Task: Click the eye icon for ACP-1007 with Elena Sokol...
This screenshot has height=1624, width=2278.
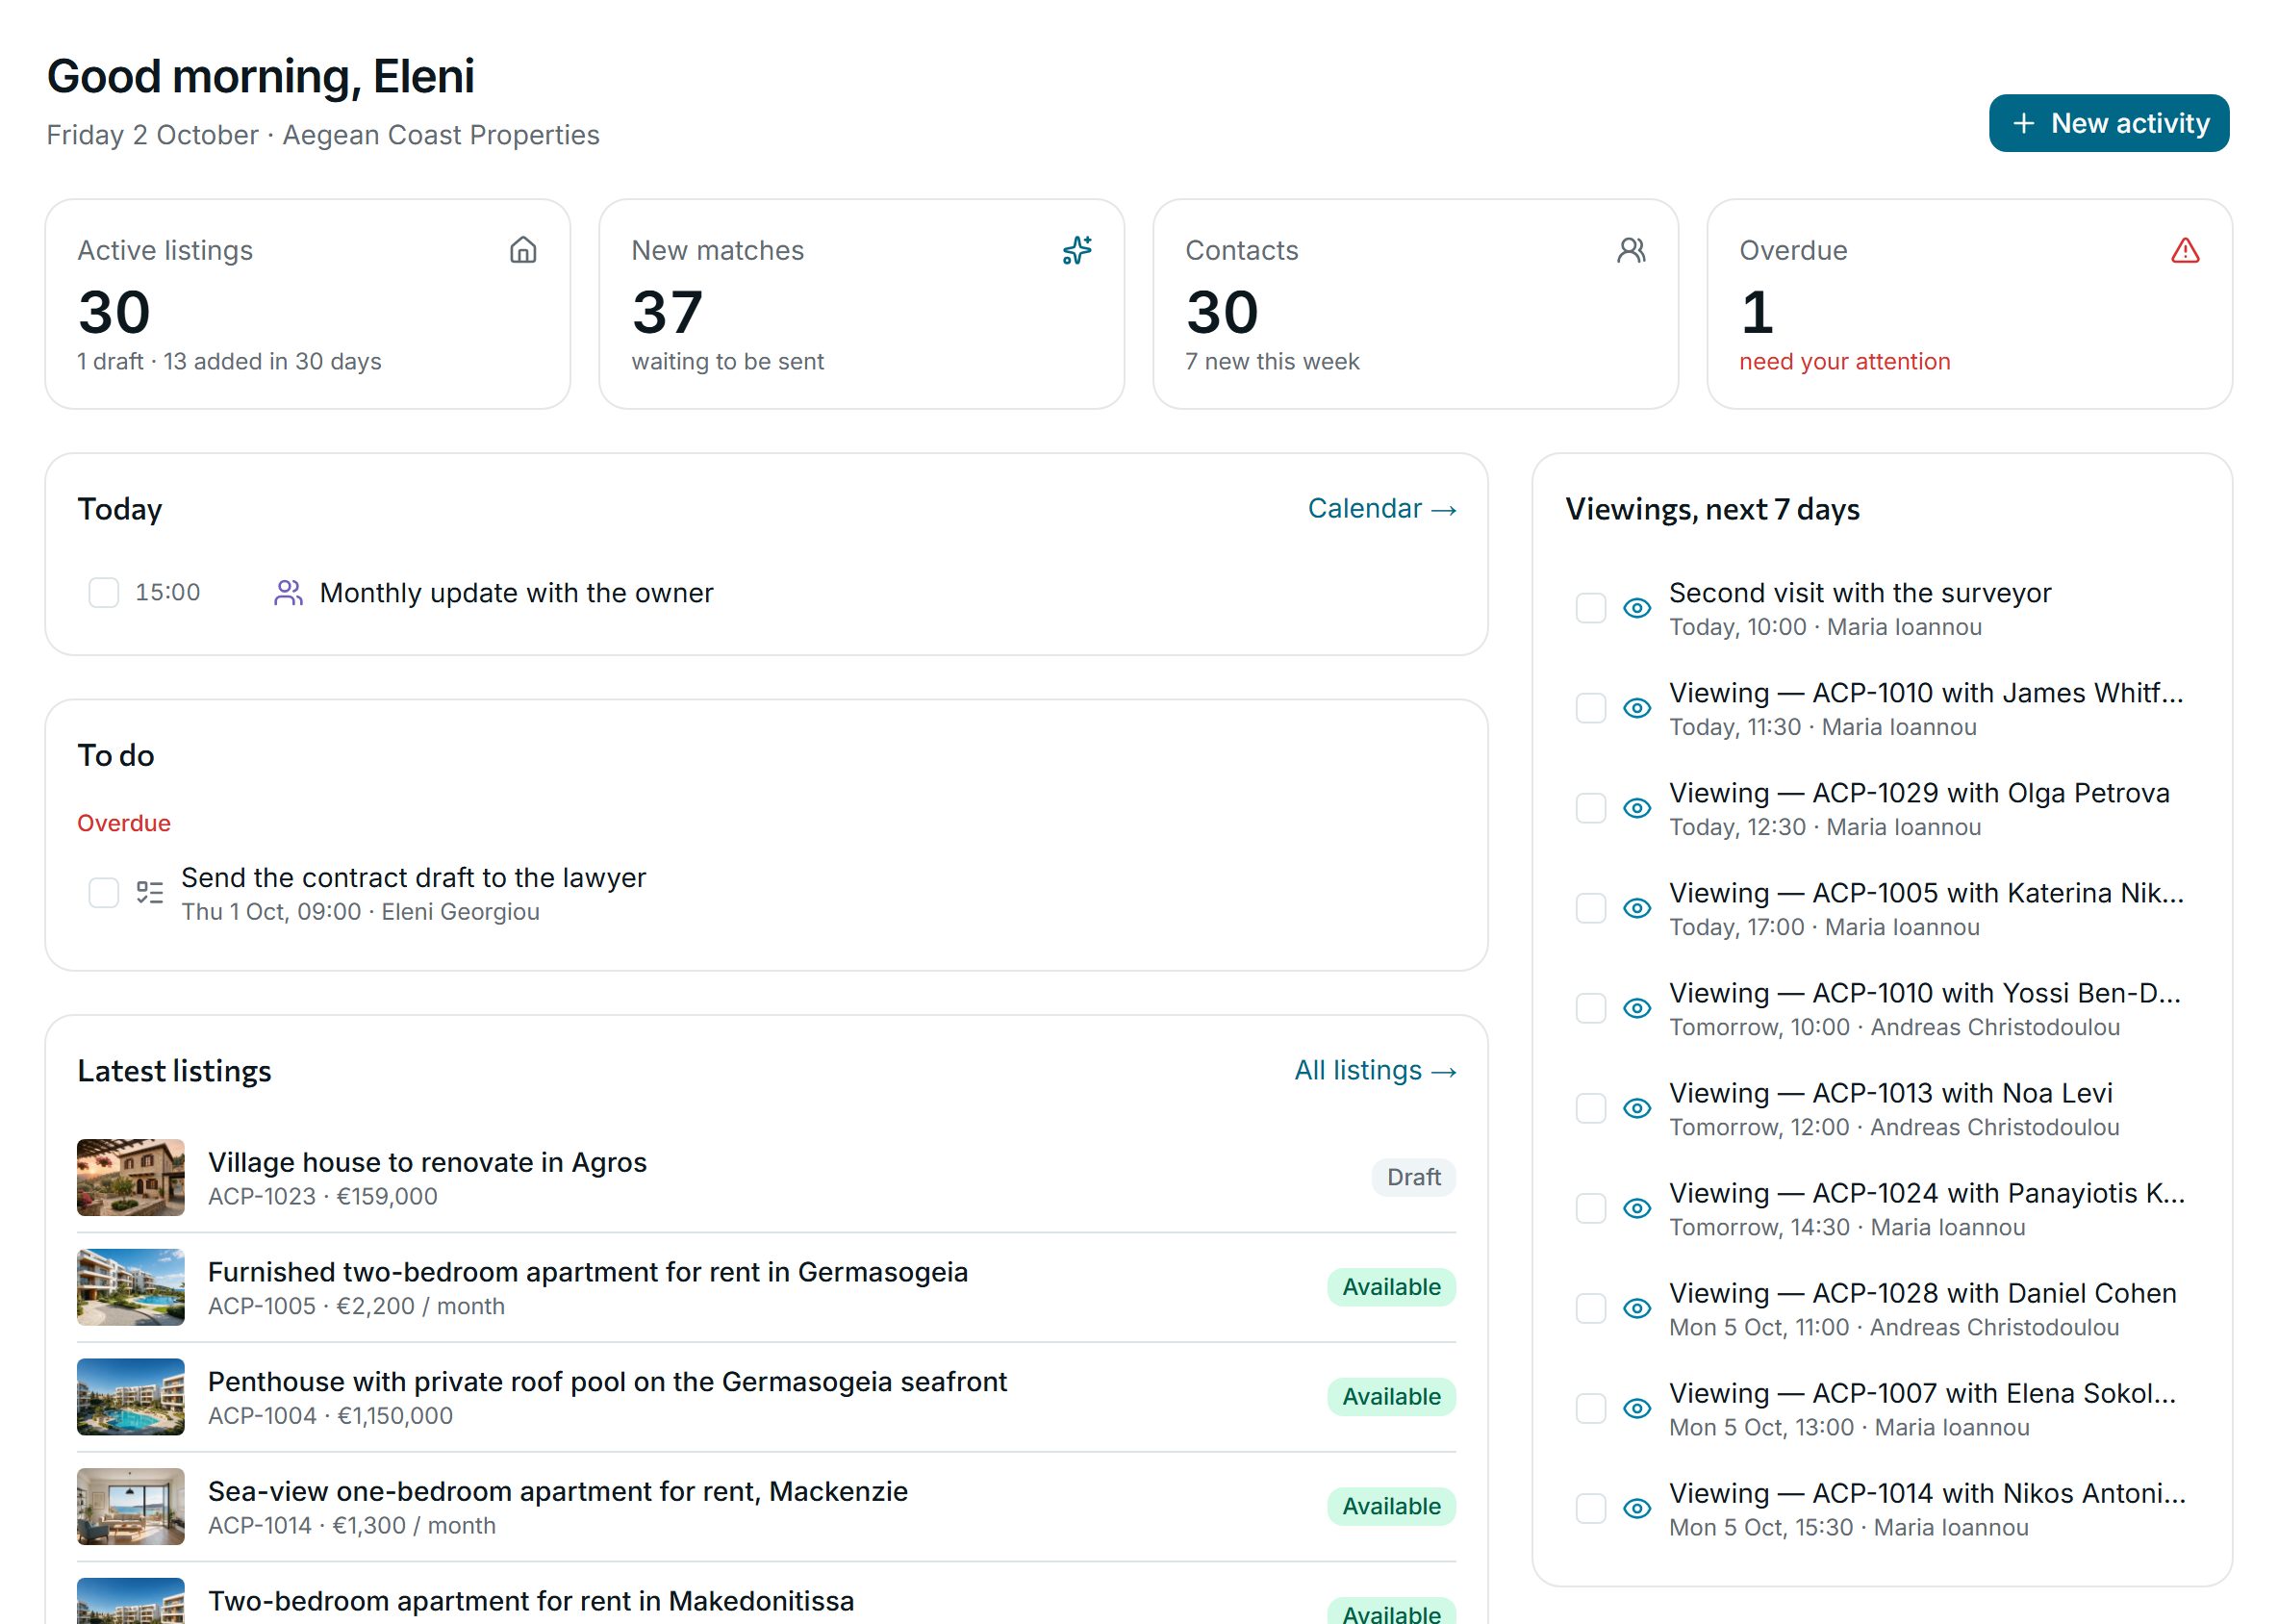Action: click(1636, 1408)
